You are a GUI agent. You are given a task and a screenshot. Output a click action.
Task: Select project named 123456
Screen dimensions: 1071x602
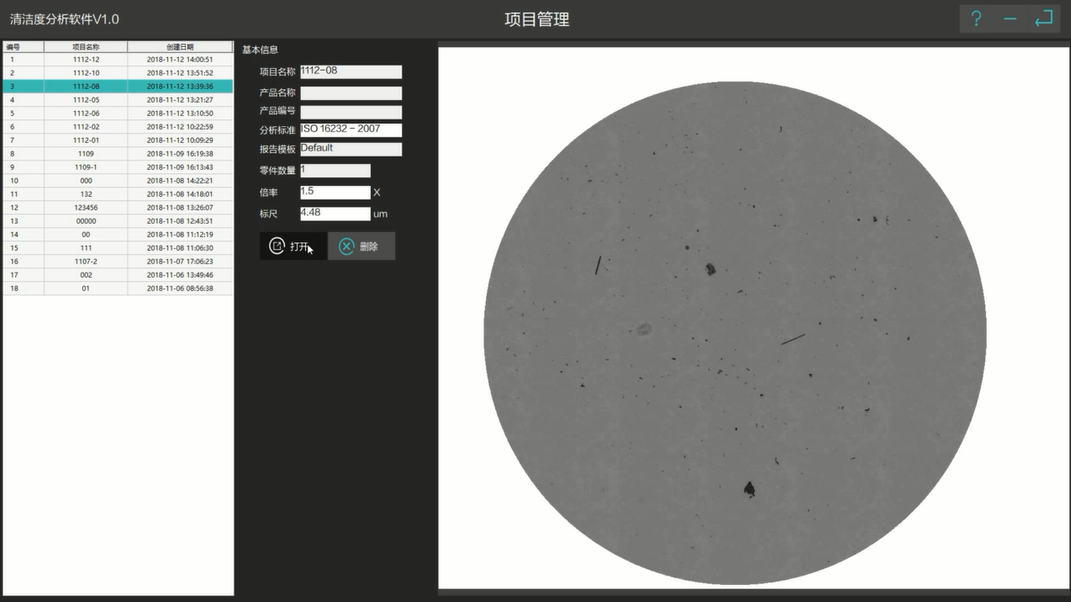(86, 207)
